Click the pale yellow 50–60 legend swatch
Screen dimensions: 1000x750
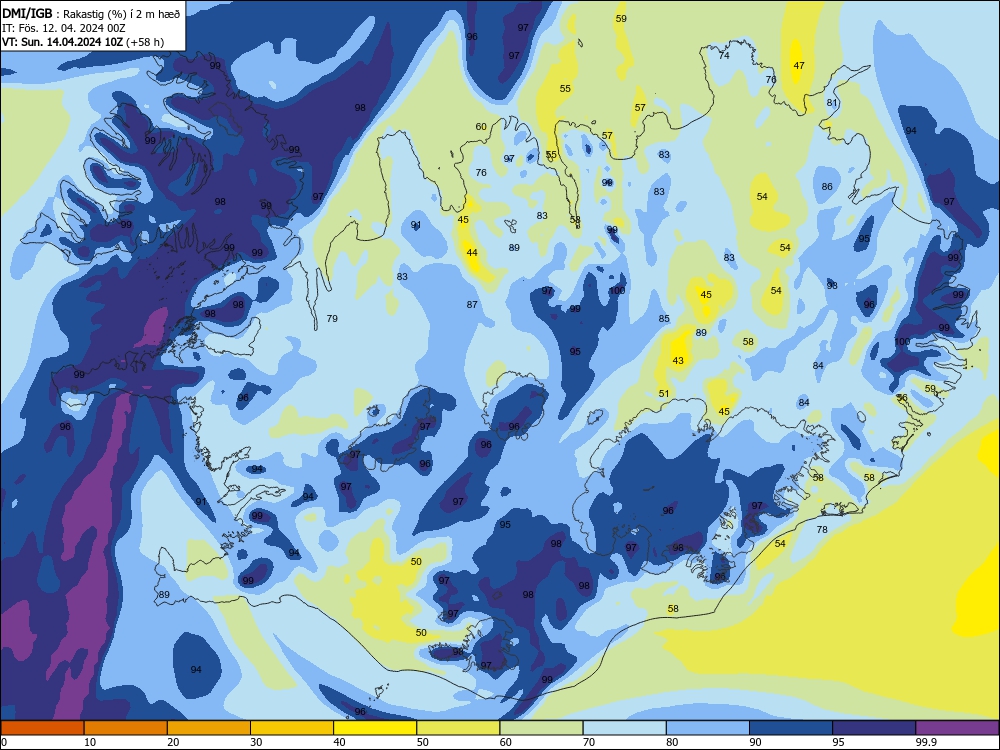pyautogui.click(x=458, y=728)
